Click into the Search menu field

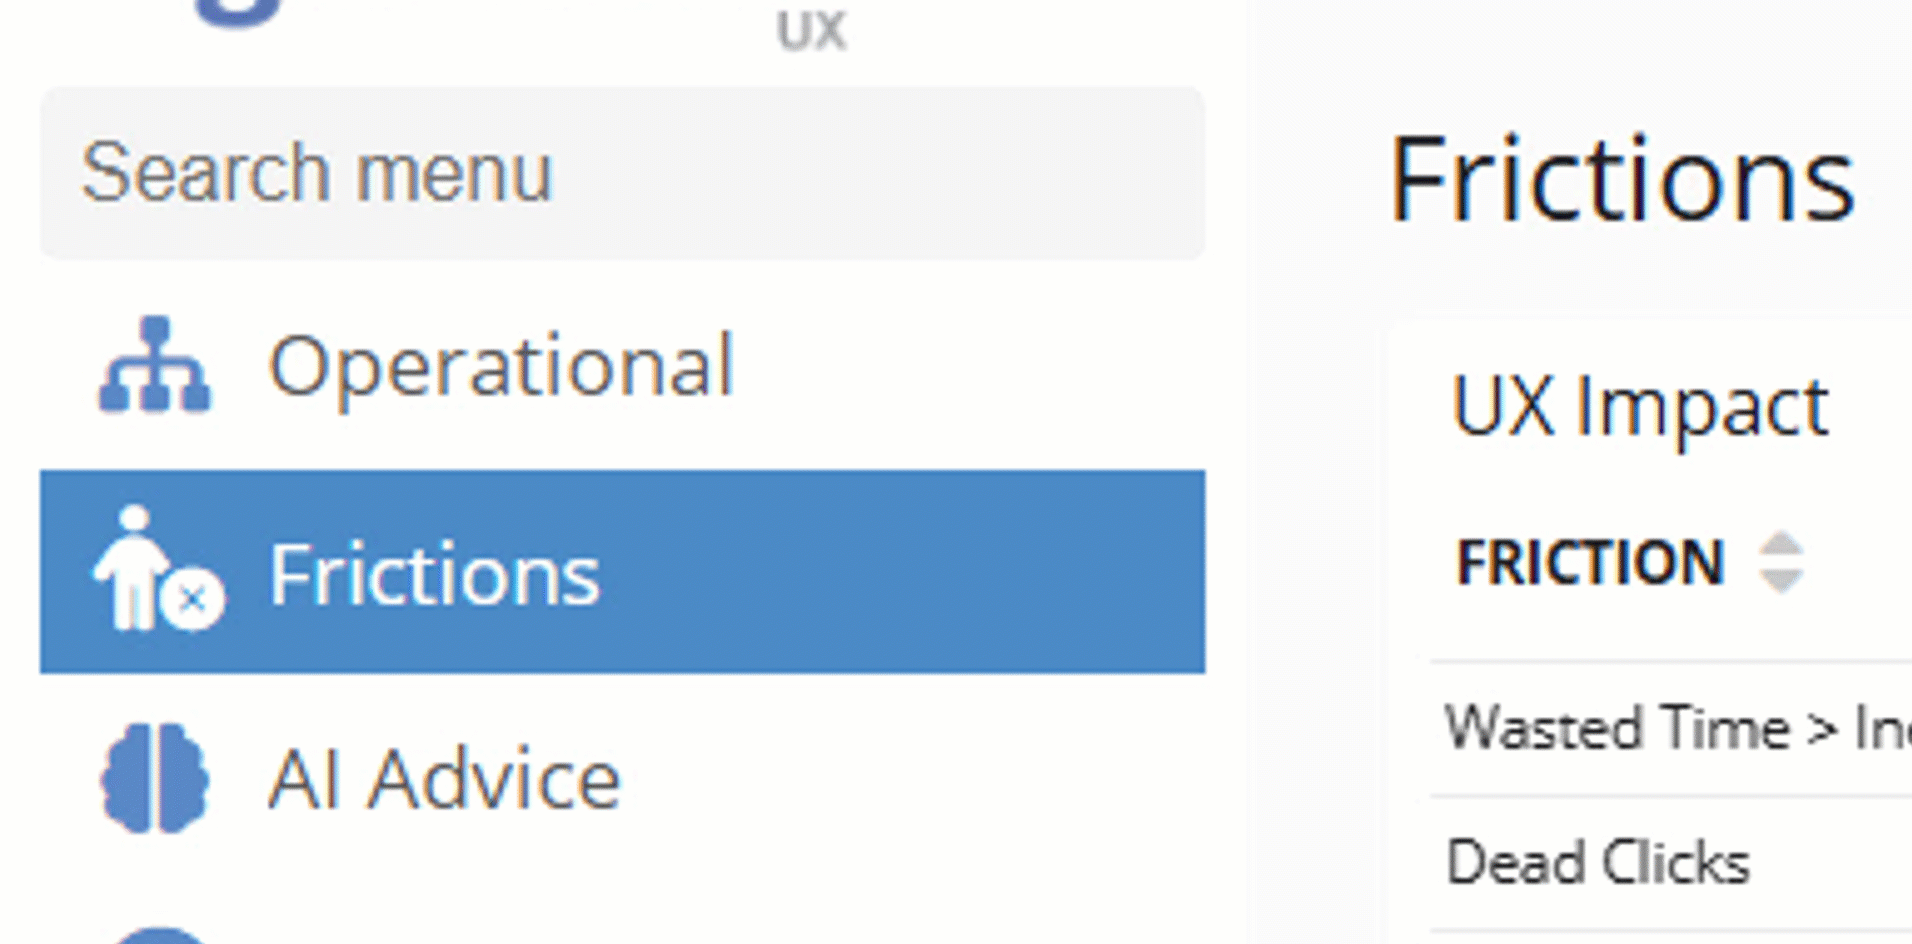(x=622, y=173)
